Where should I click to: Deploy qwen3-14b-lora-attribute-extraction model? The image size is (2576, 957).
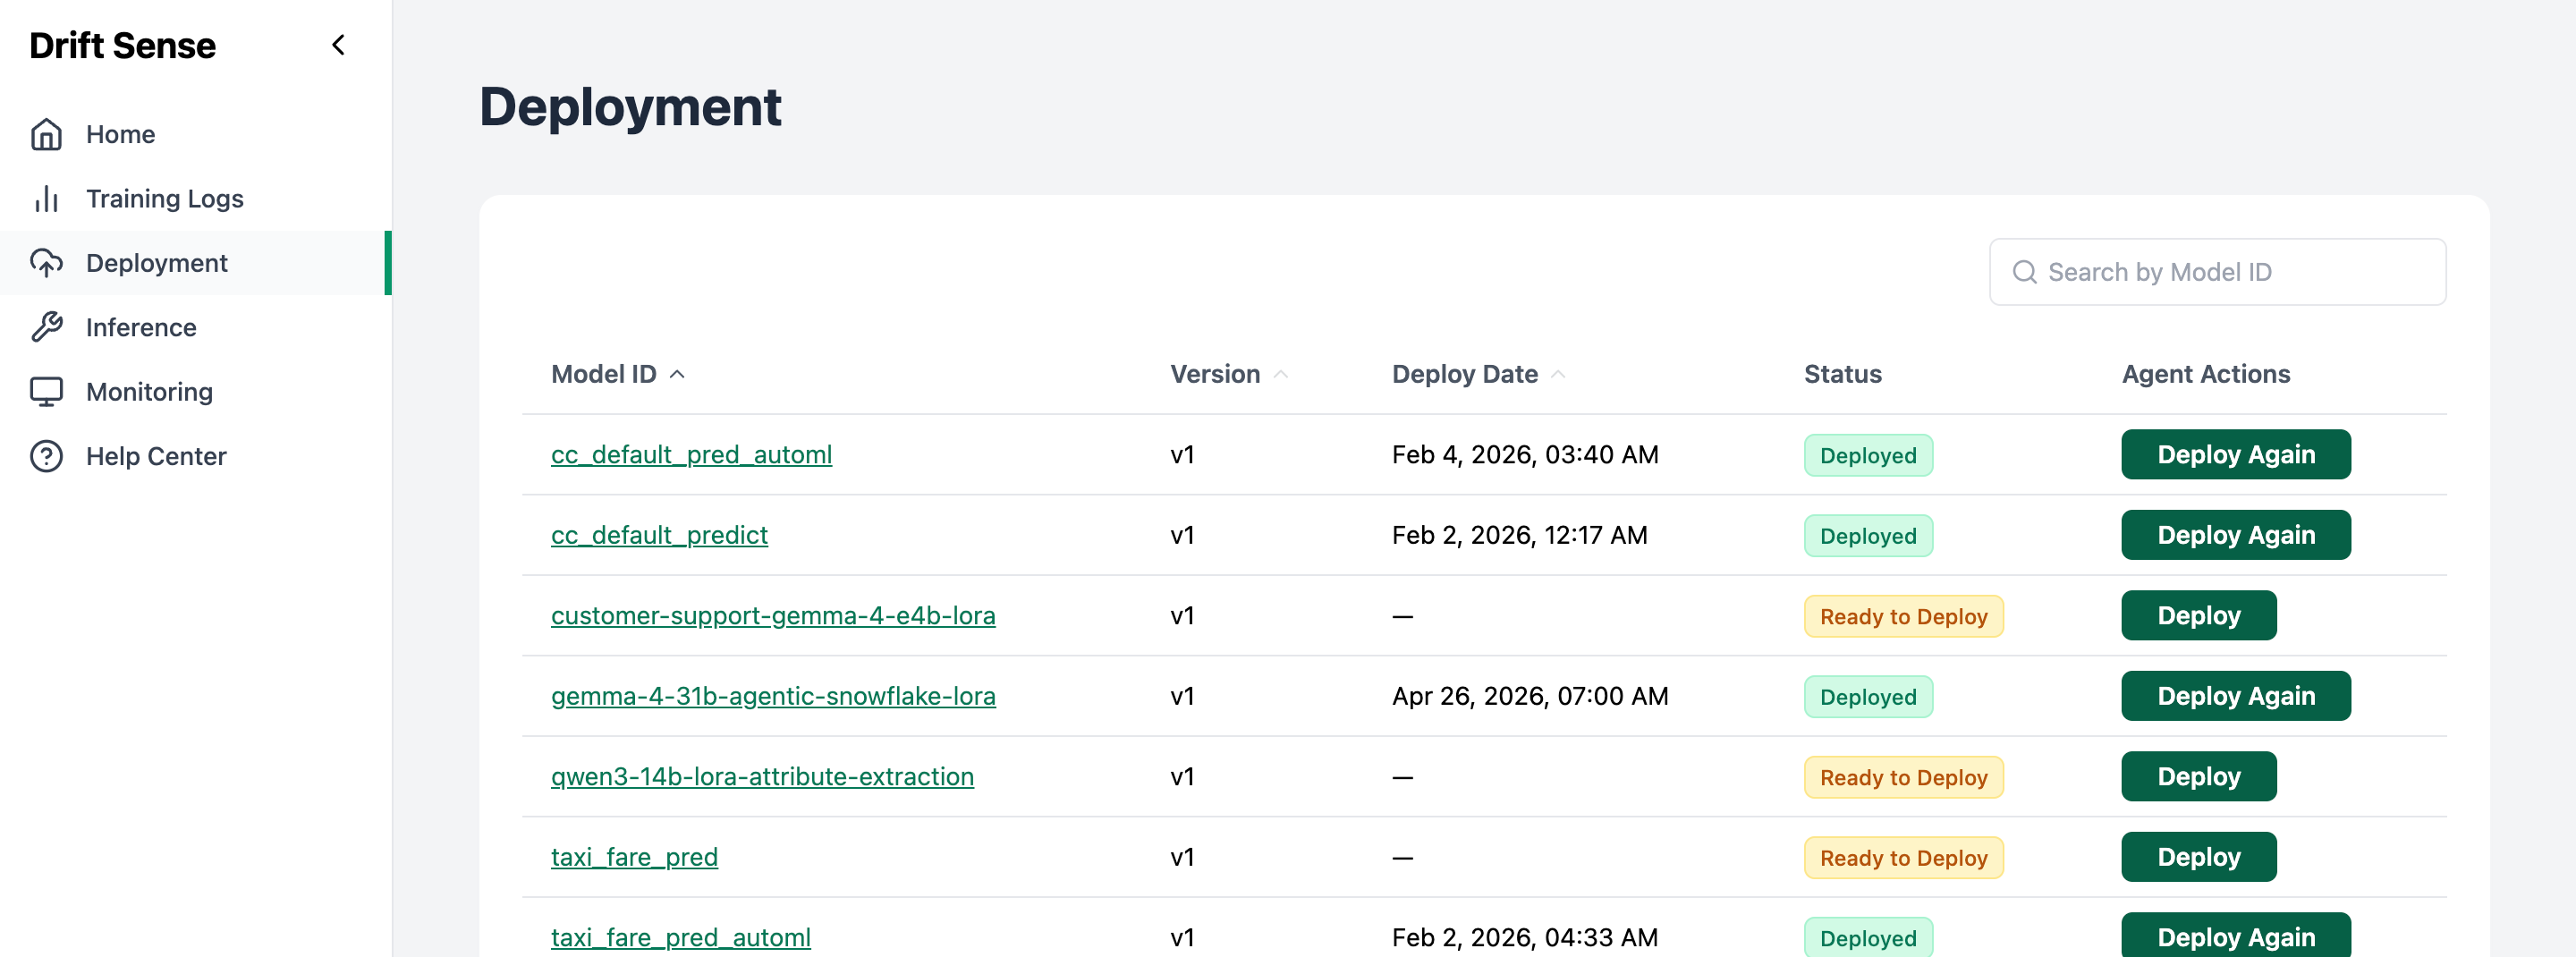coord(2199,777)
